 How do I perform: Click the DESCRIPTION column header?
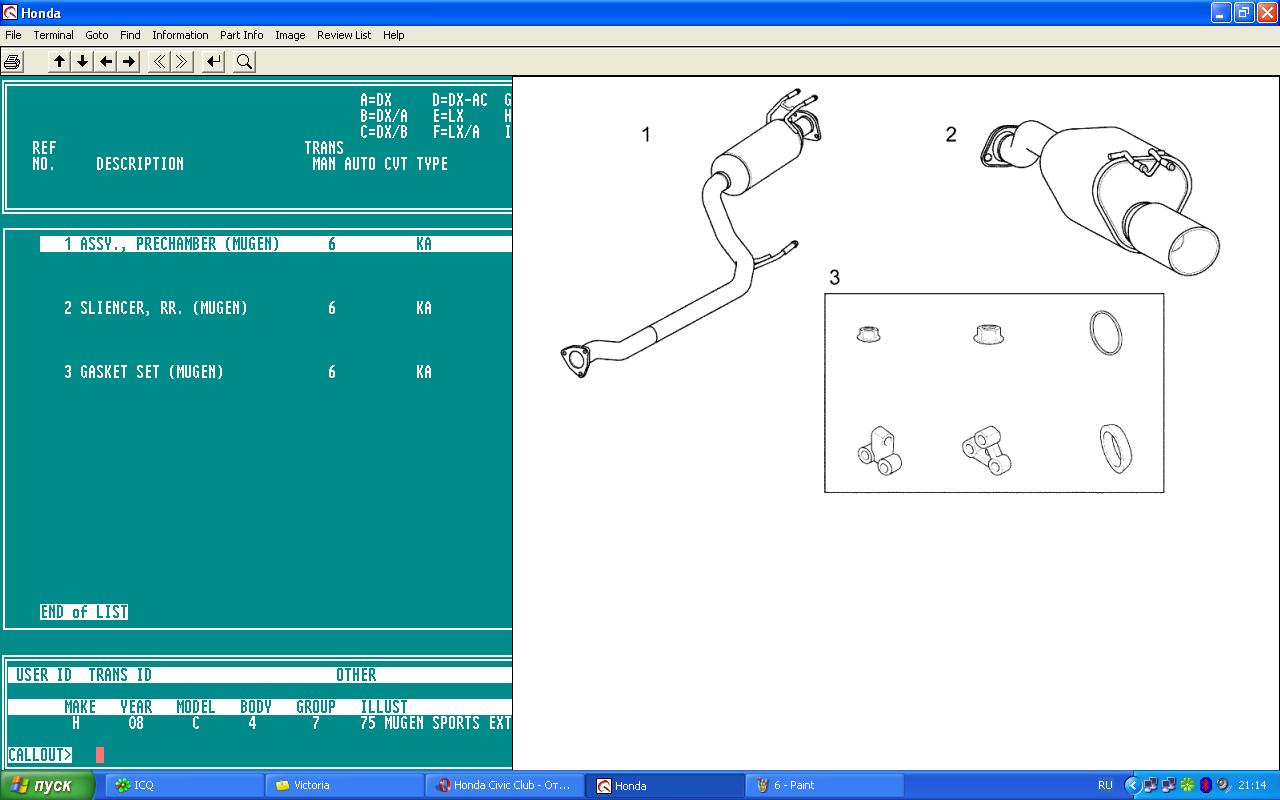coord(140,164)
